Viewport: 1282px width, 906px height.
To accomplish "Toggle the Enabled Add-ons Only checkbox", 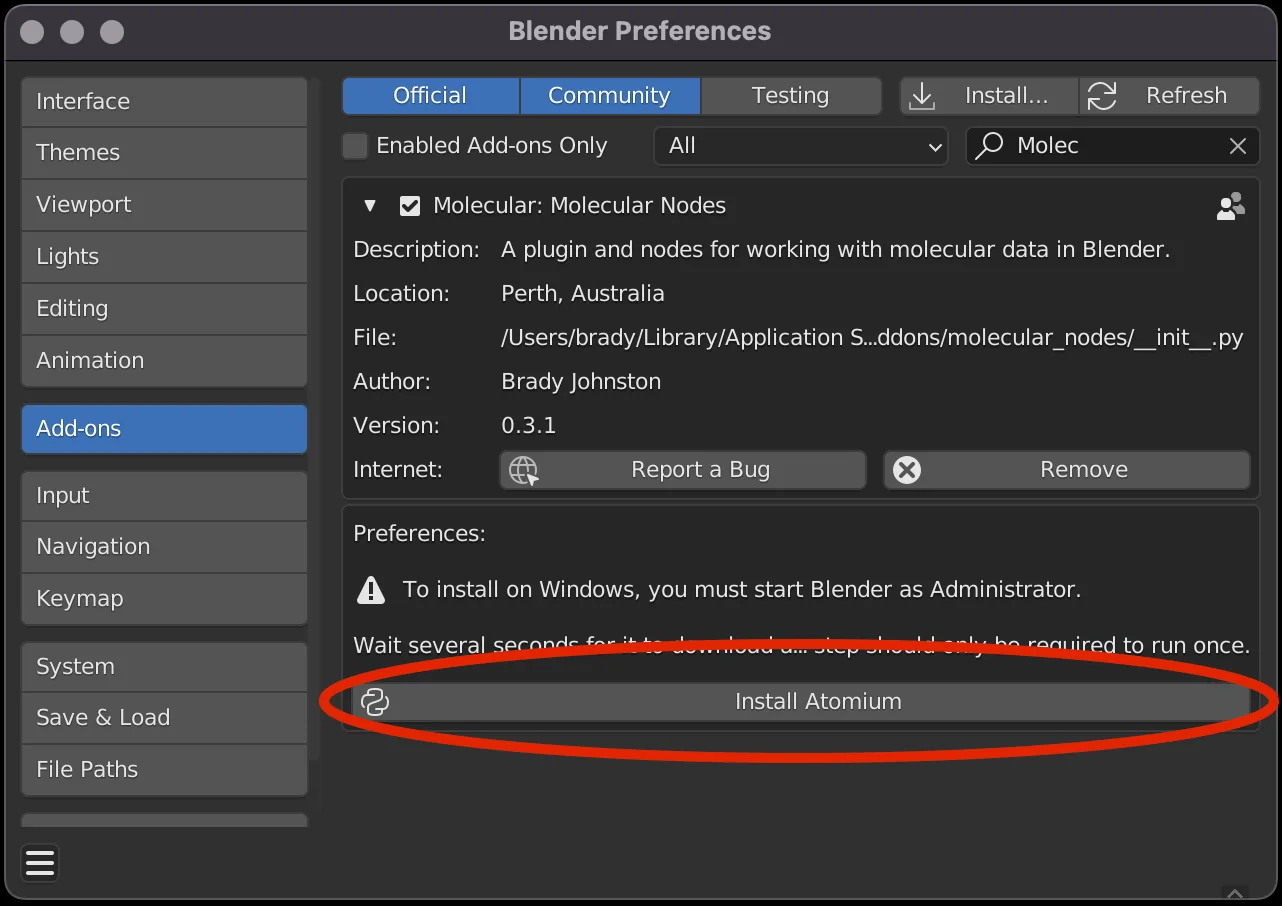I will click(355, 146).
